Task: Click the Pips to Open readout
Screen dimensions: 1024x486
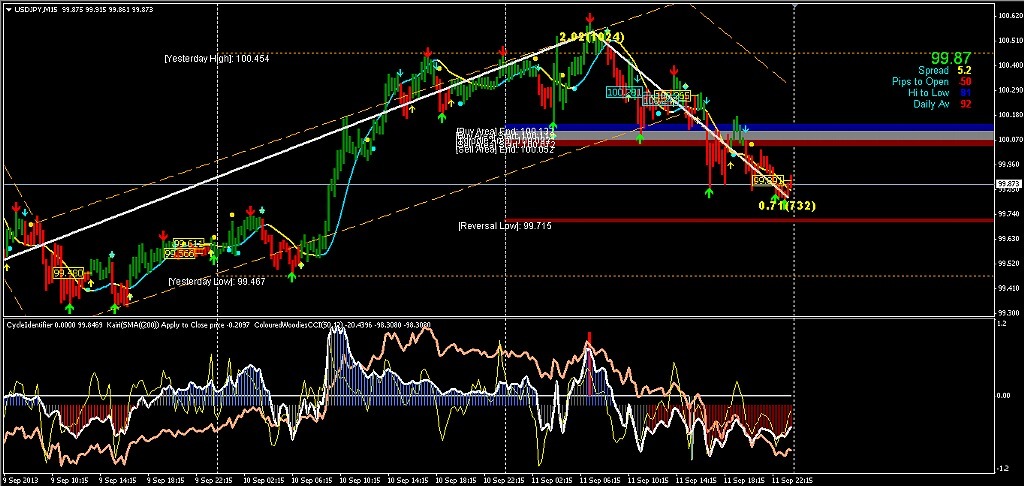Action: [x=932, y=81]
